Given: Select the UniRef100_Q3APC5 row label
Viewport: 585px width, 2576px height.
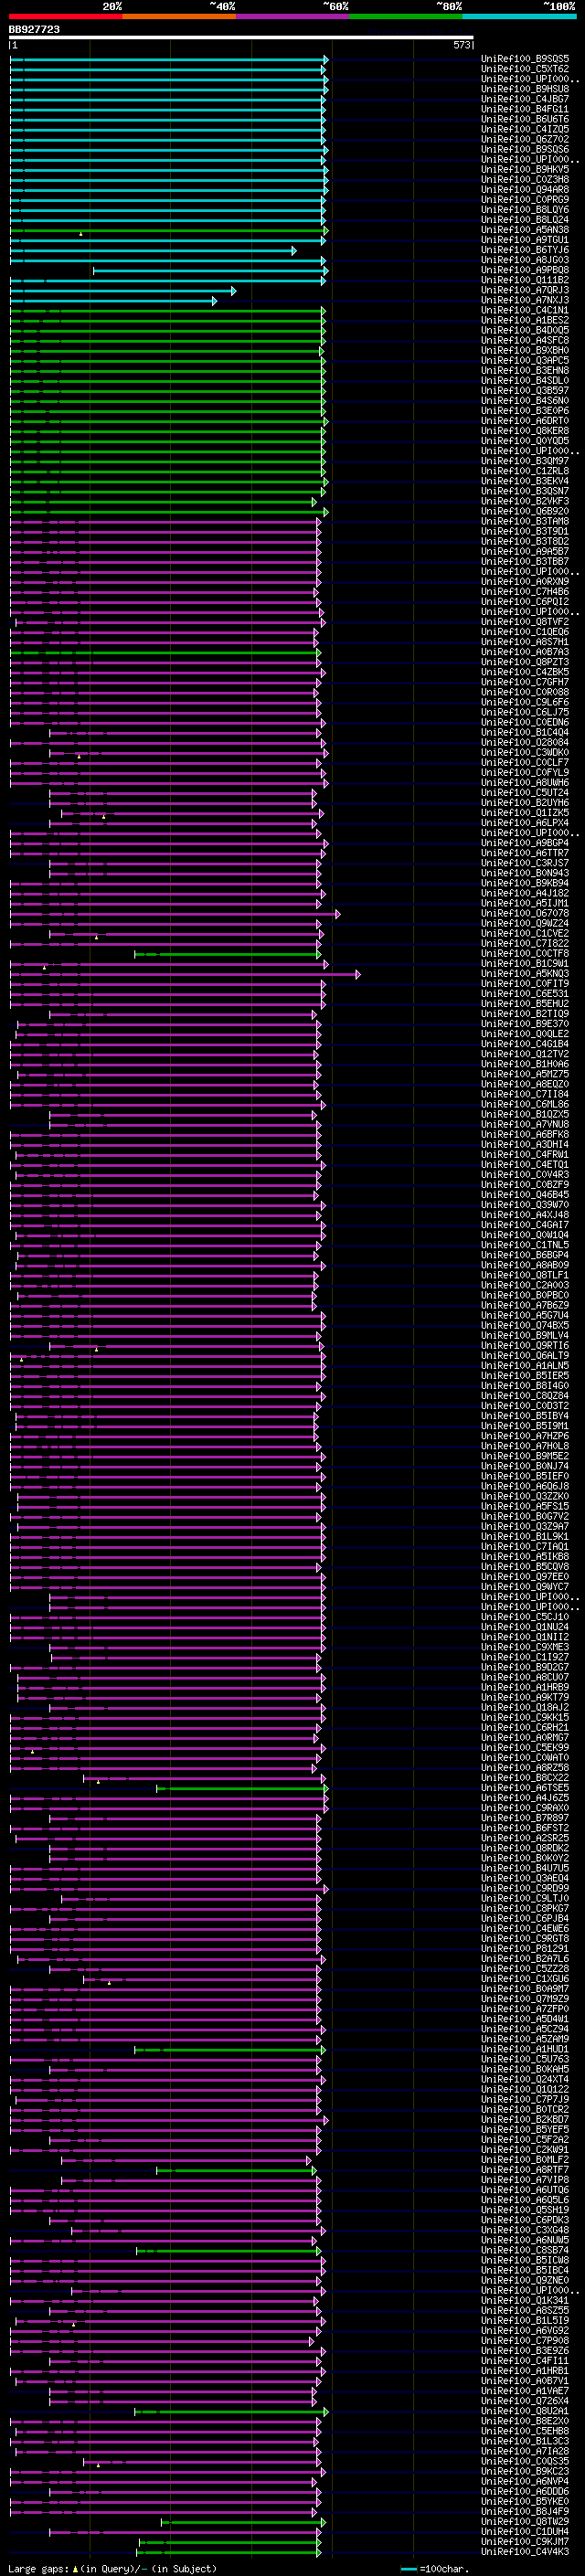Looking at the screenshot, I should [525, 360].
